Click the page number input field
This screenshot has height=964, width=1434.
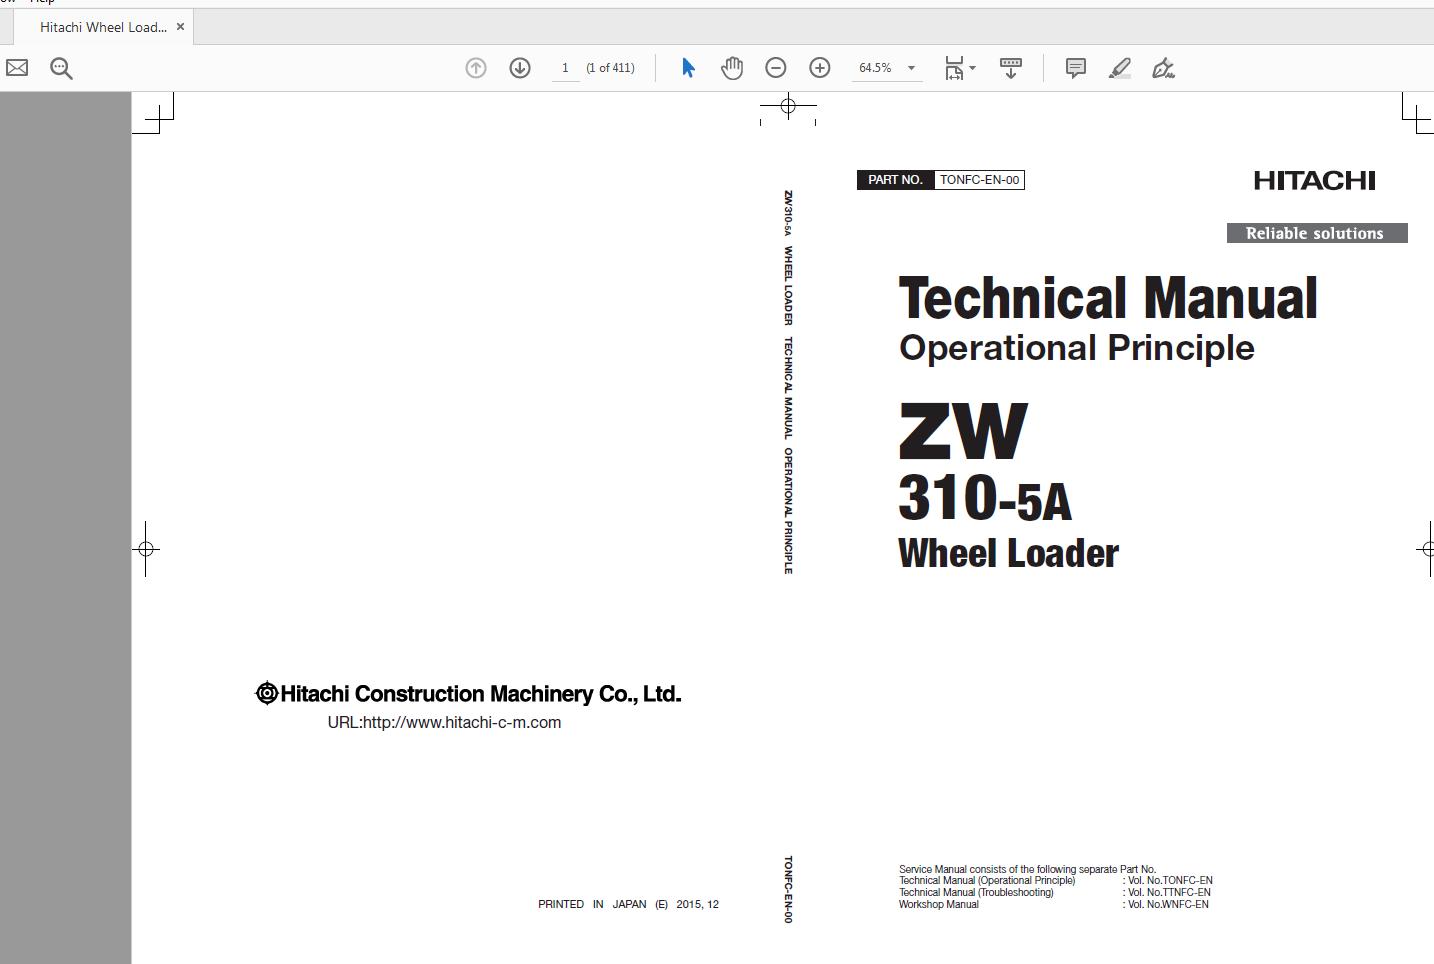pyautogui.click(x=565, y=68)
